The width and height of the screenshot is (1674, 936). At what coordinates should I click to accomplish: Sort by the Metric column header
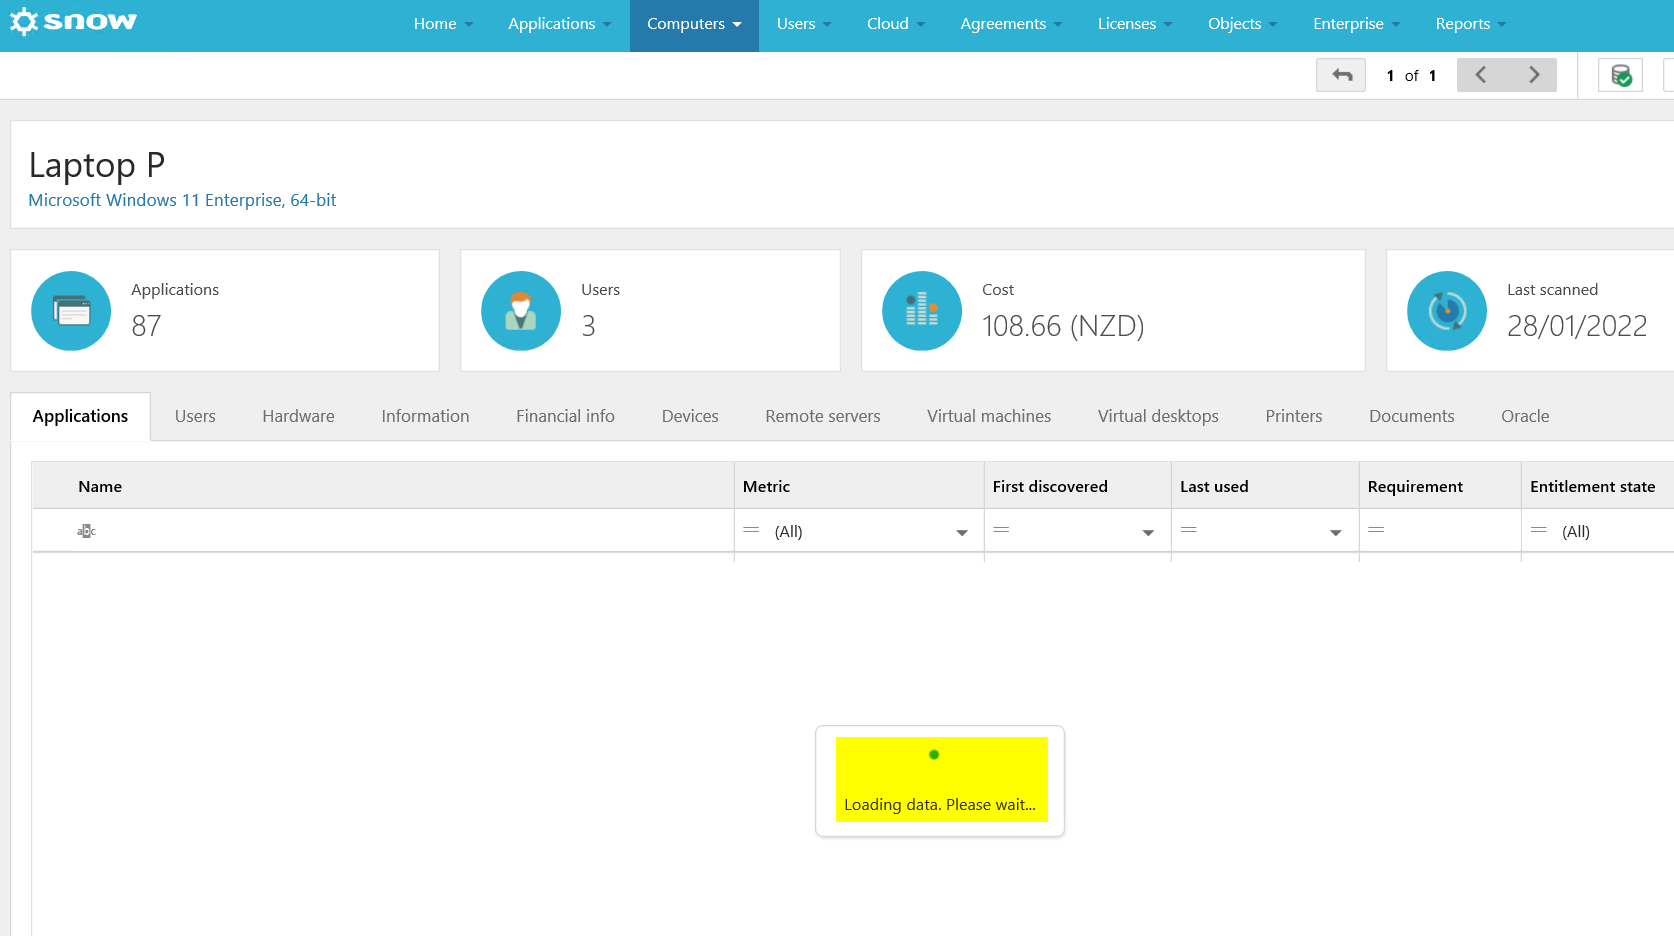pos(859,486)
